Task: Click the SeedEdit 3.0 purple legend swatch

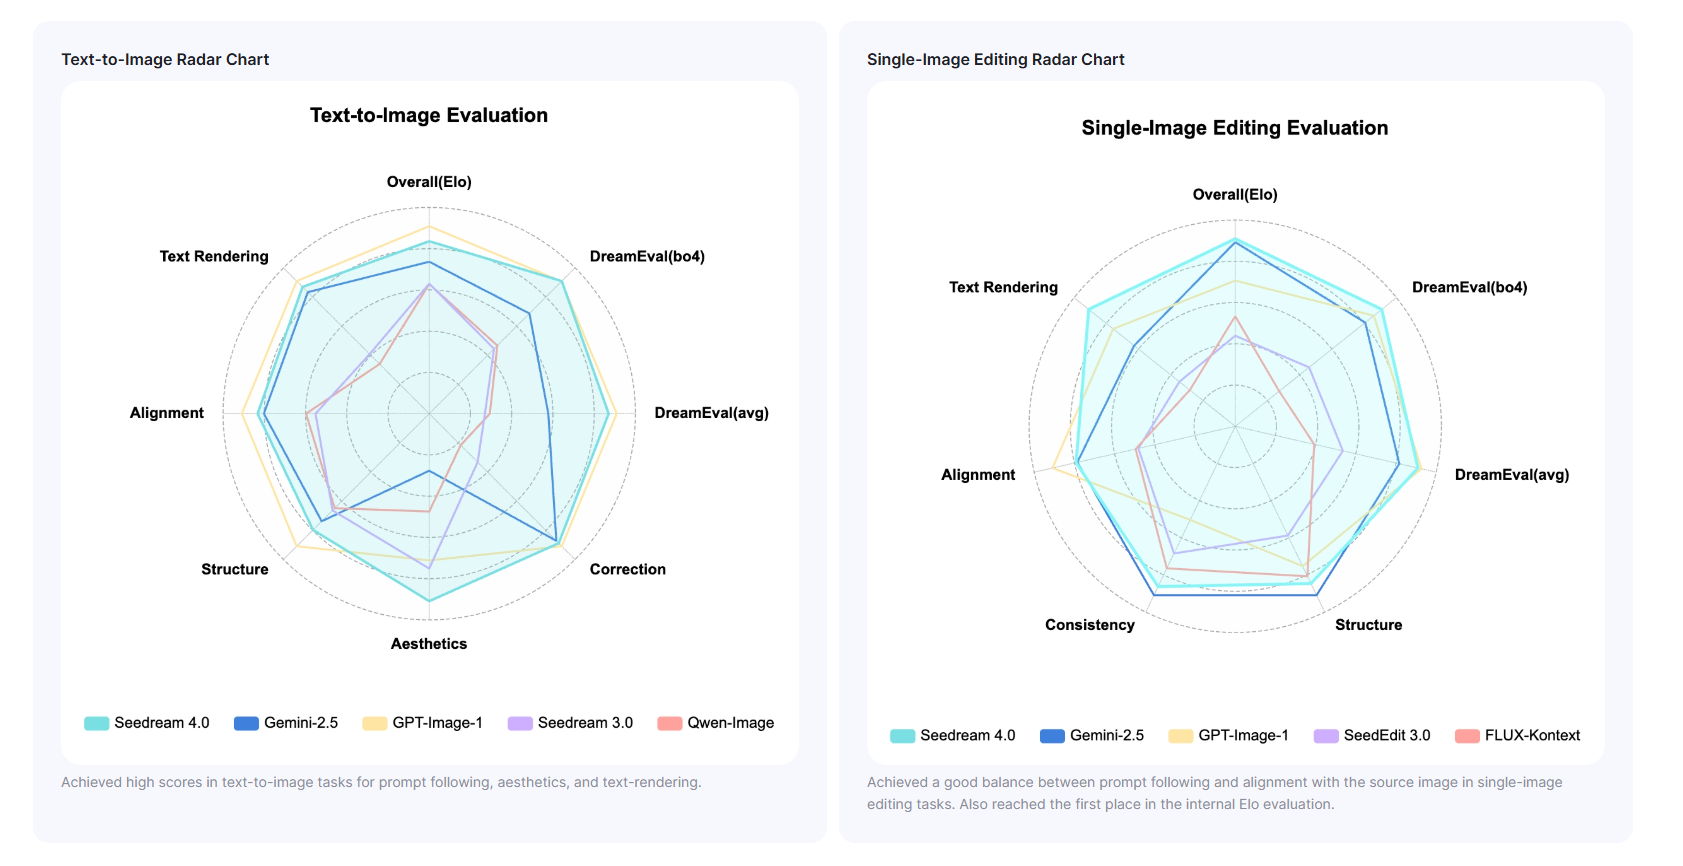Action: point(1326,736)
